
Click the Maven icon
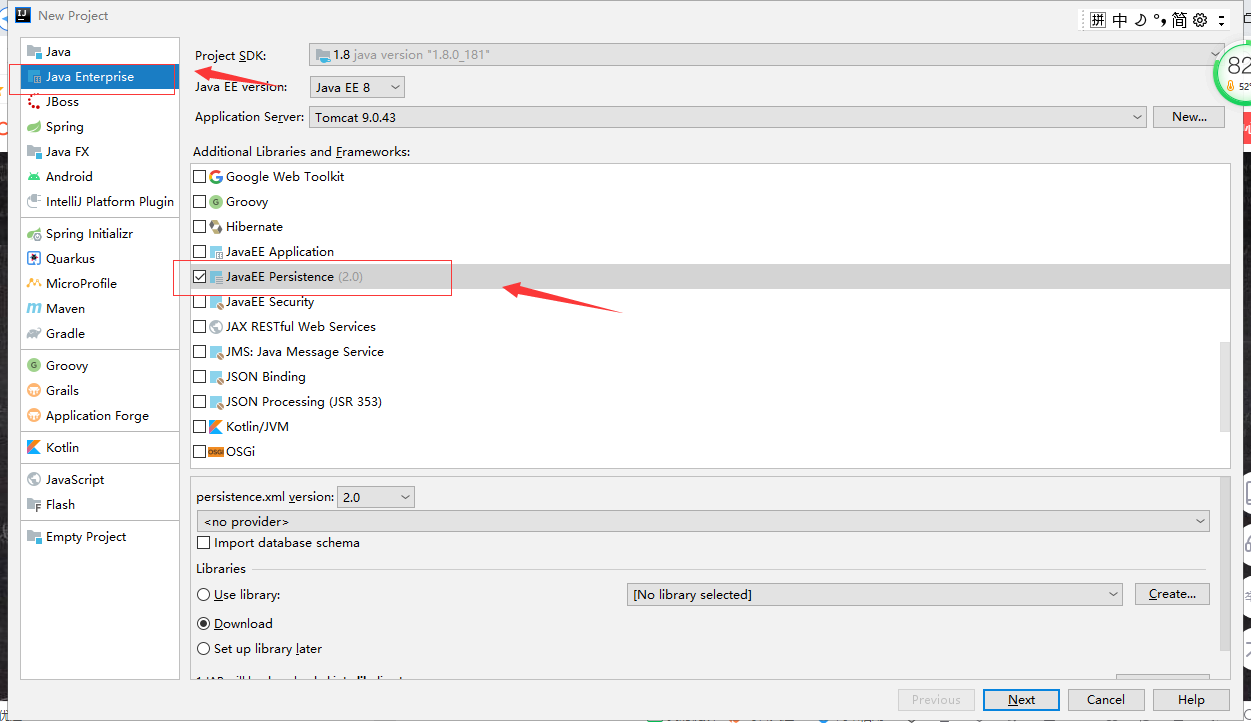pyautogui.click(x=34, y=308)
